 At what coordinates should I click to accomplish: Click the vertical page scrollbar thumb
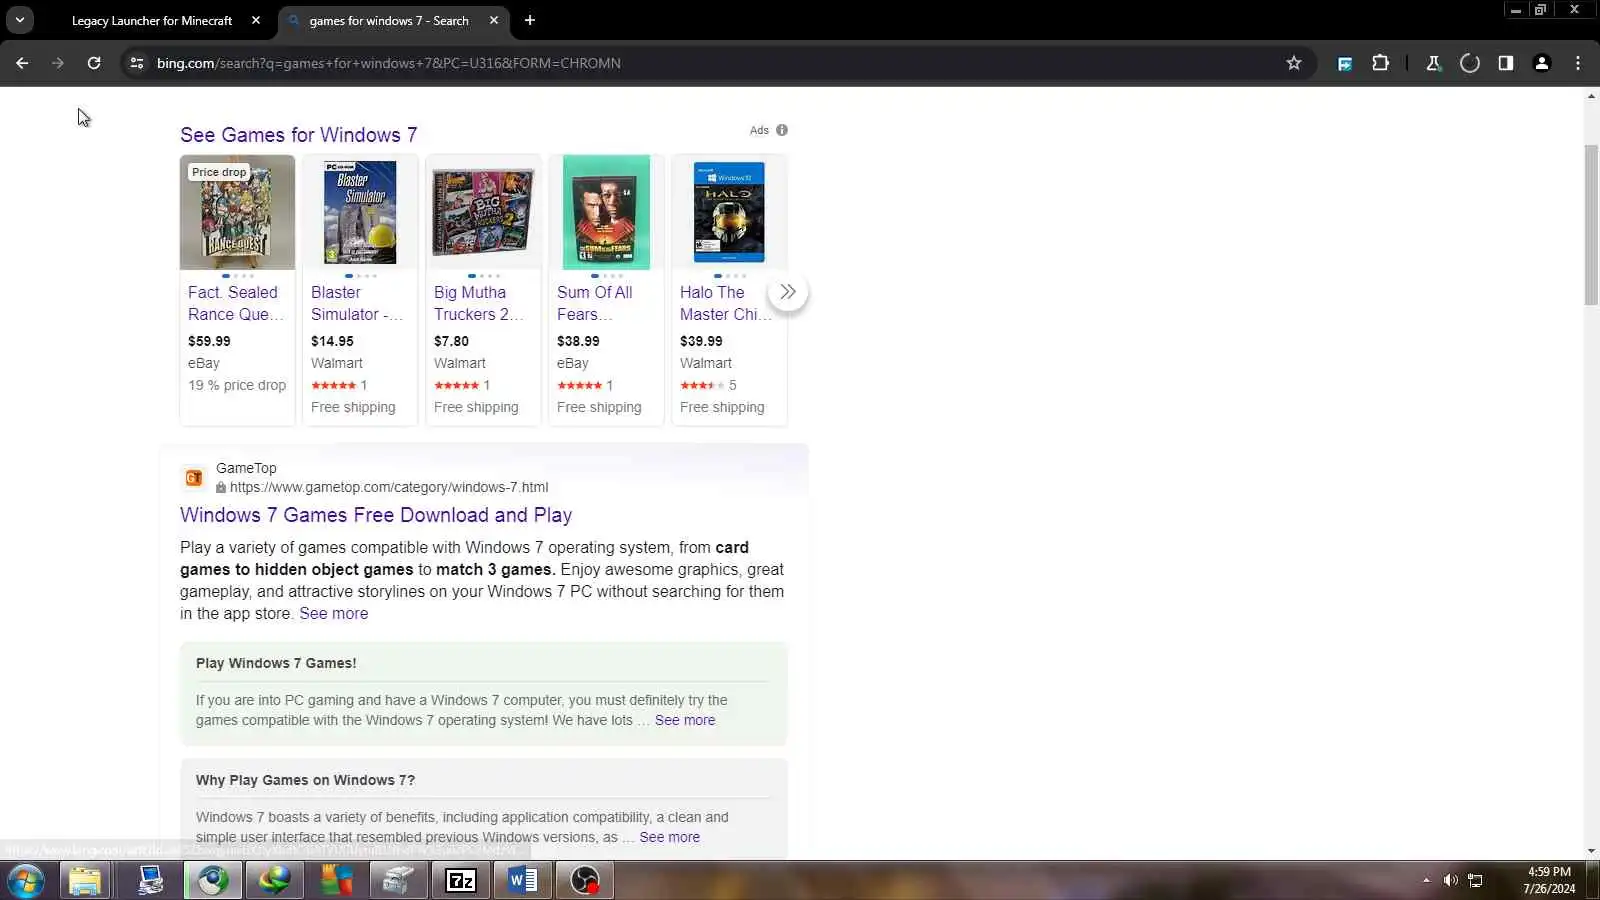pyautogui.click(x=1591, y=225)
